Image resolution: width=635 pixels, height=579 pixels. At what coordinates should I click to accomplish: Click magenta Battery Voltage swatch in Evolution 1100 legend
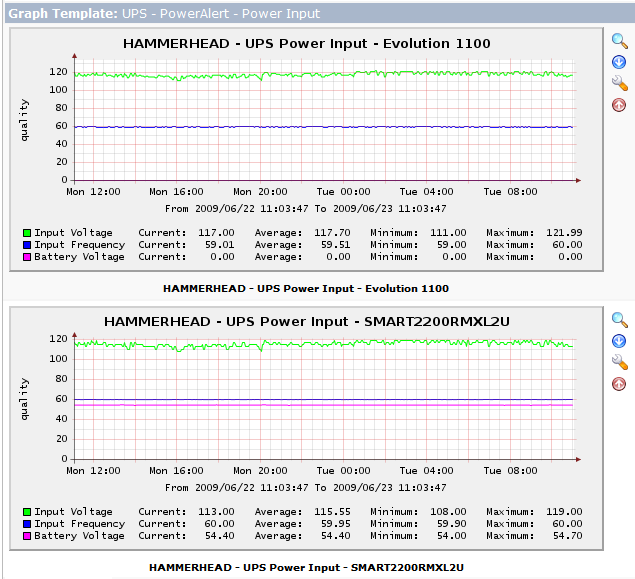[27, 257]
